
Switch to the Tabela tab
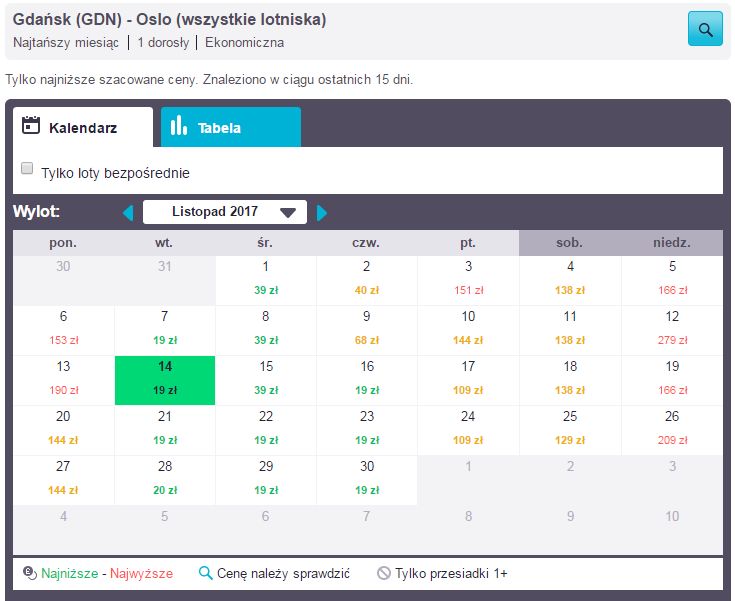pyautogui.click(x=230, y=128)
